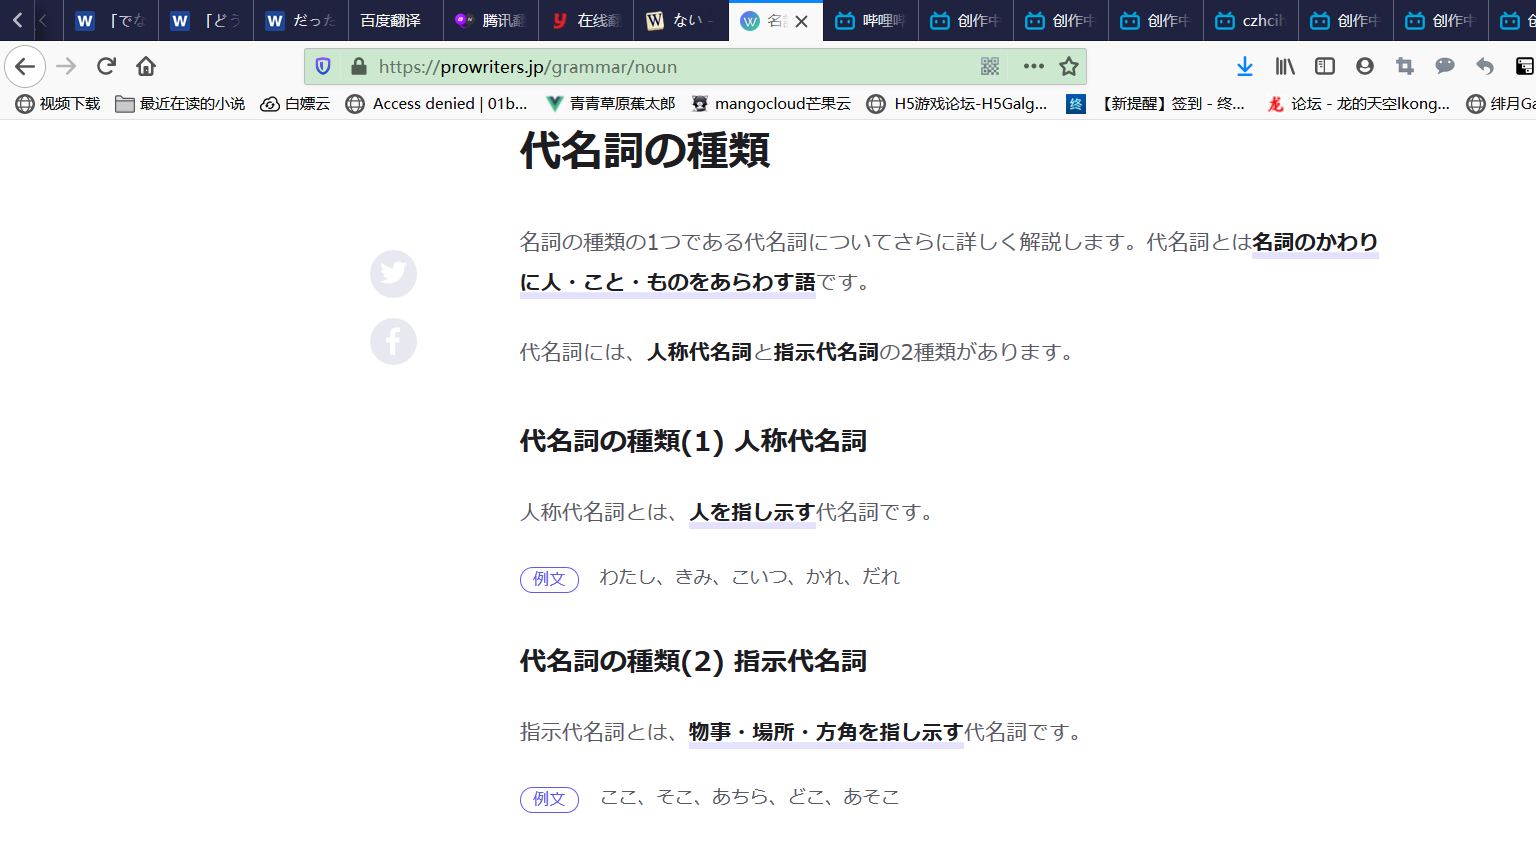Open the downloads panel
This screenshot has height=864, width=1536.
tap(1245, 67)
